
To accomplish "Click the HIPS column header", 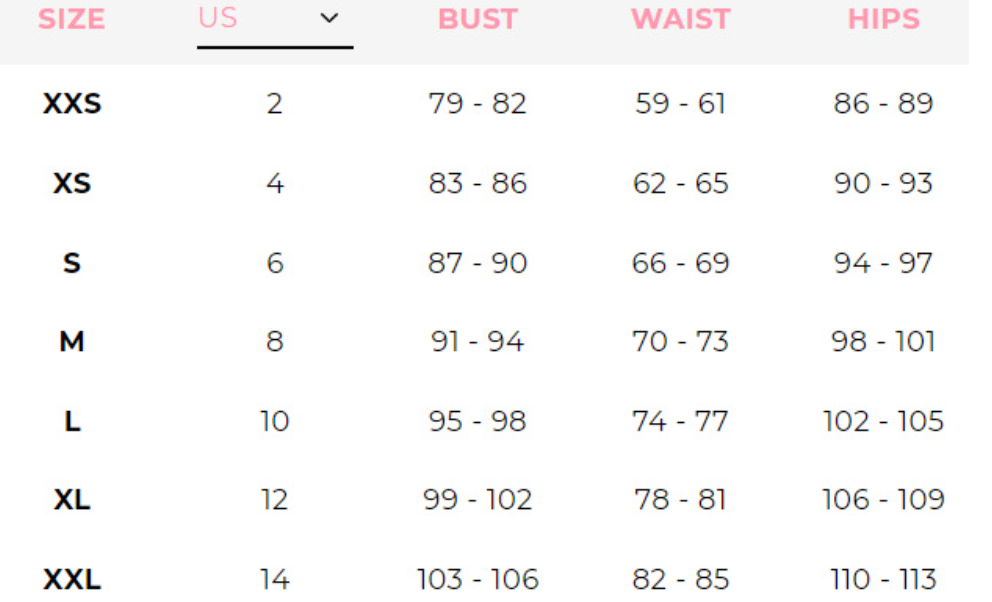I will click(883, 20).
